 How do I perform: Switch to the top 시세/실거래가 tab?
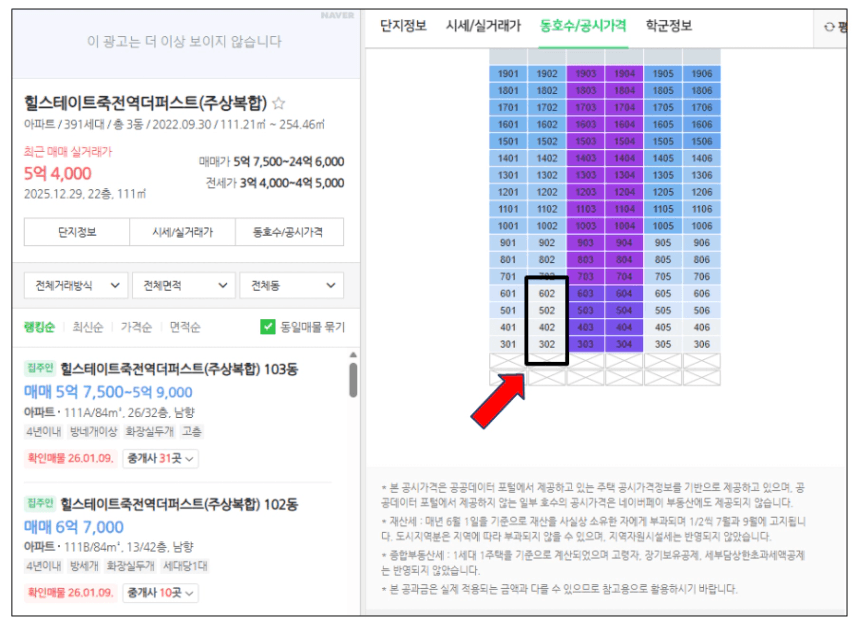[484, 26]
